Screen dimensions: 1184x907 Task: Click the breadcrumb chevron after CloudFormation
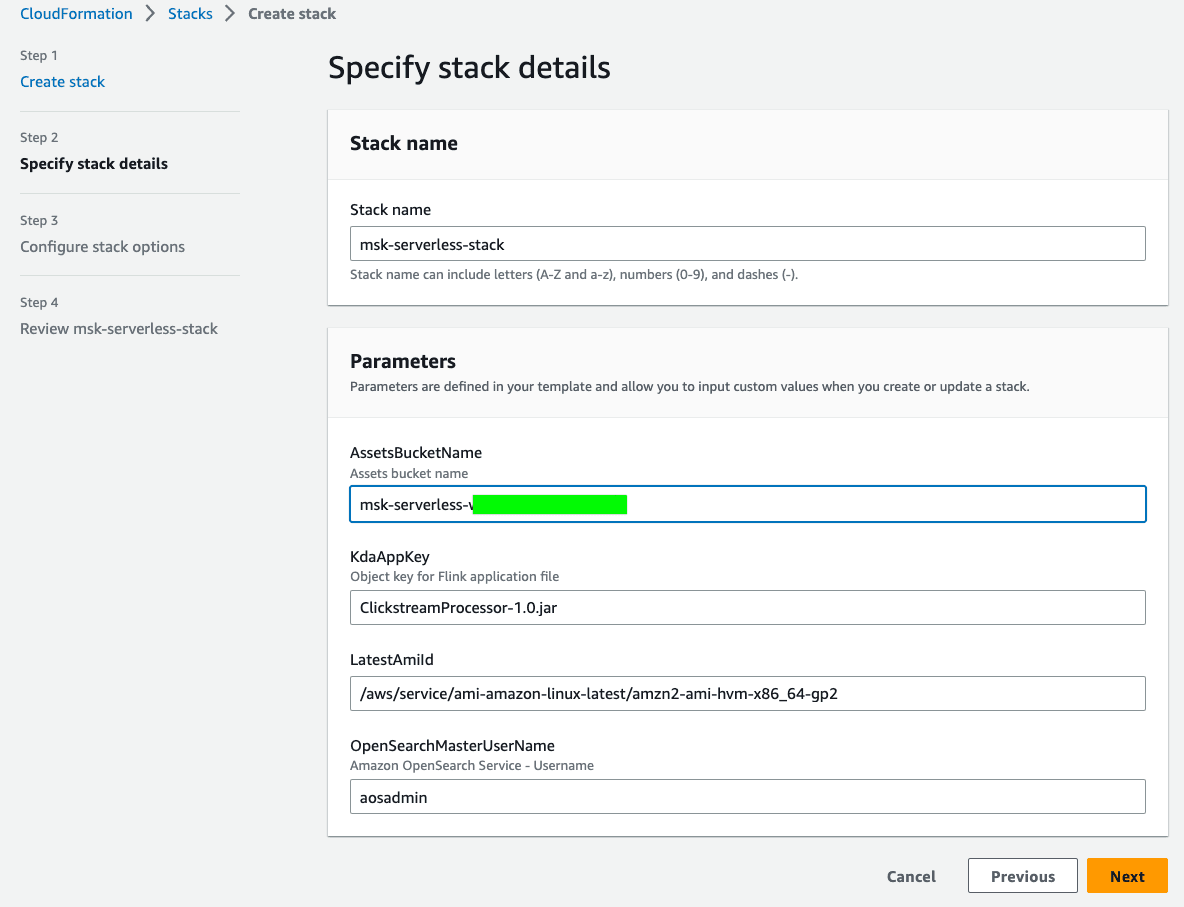(150, 14)
